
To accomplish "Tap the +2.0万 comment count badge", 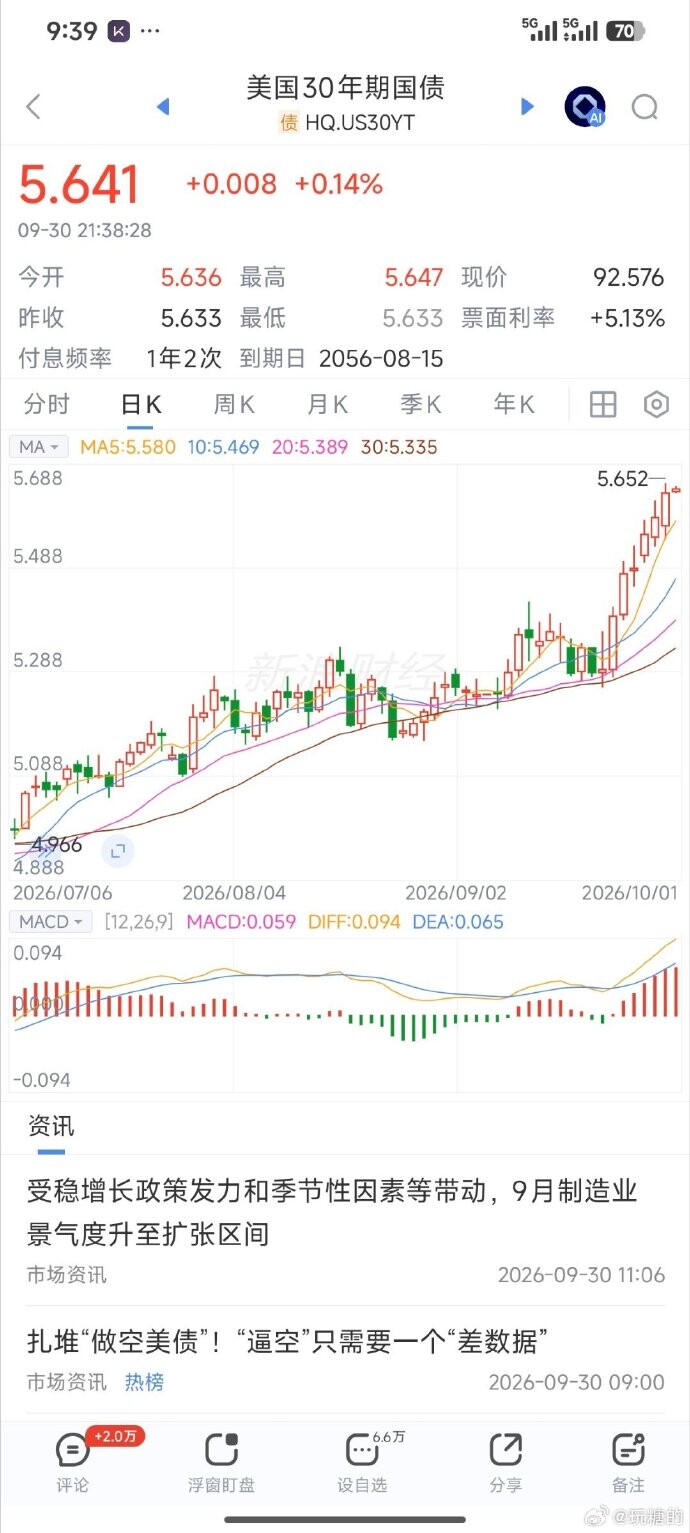I will click(115, 1436).
